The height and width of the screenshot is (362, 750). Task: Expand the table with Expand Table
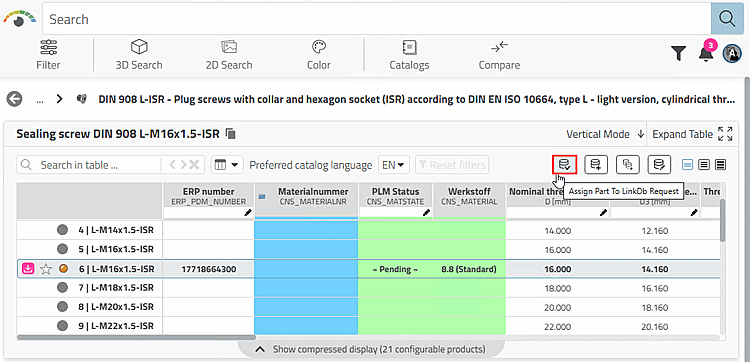point(692,134)
